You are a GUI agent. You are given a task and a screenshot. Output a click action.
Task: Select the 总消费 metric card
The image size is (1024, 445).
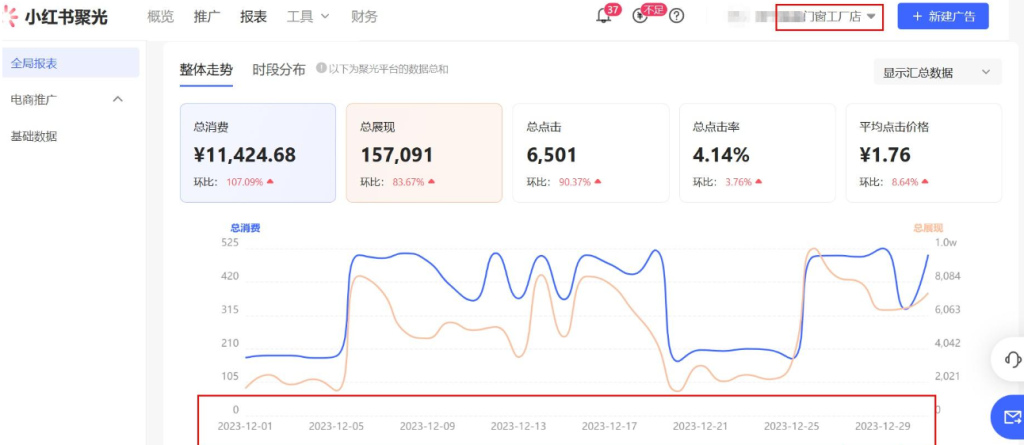258,153
